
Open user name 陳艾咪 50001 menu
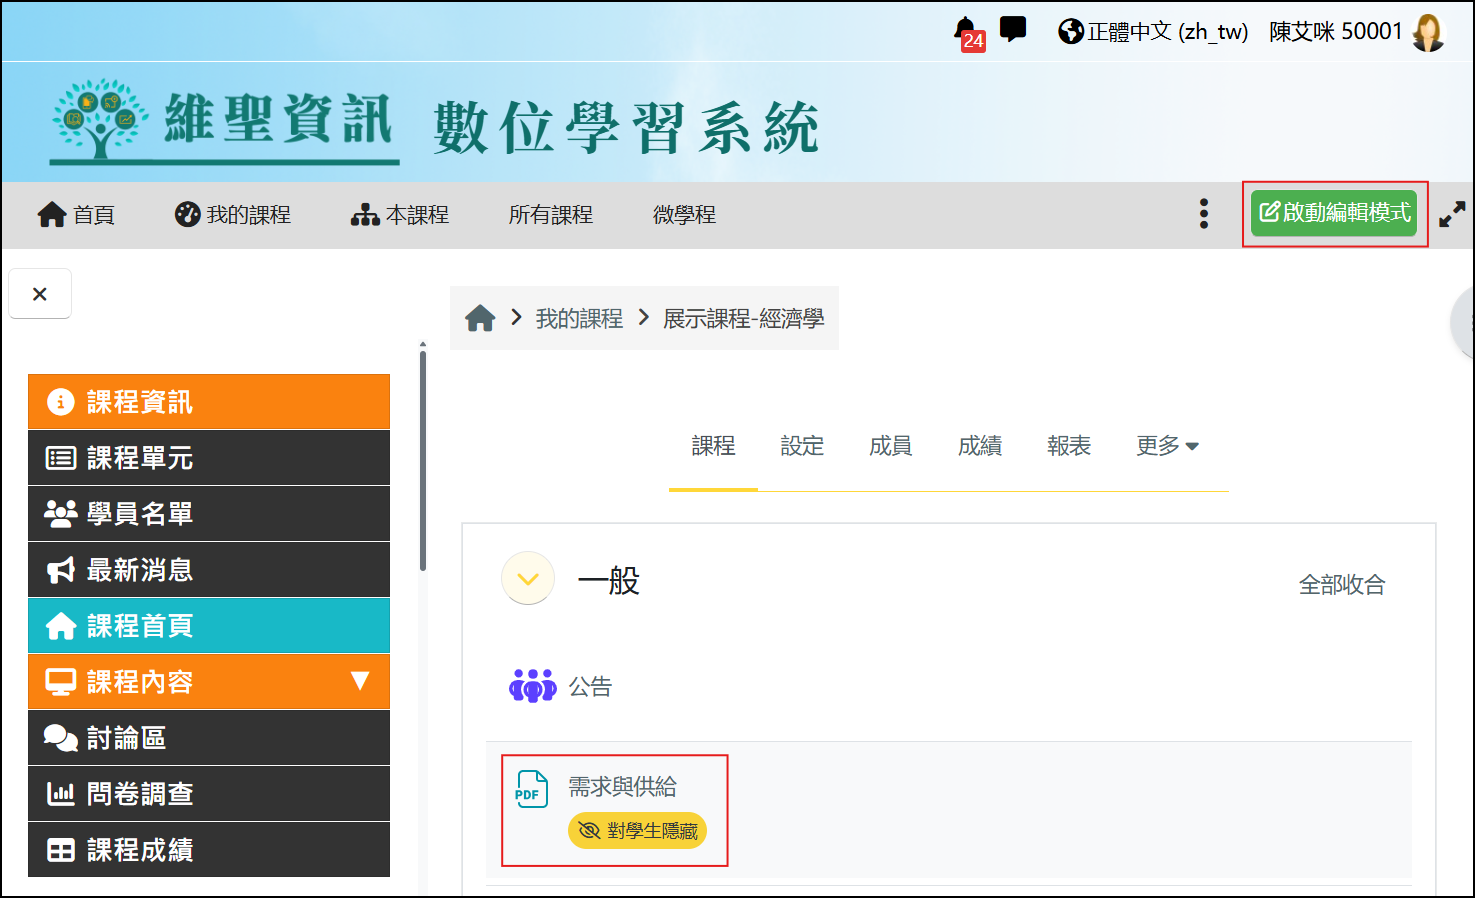pos(1336,32)
